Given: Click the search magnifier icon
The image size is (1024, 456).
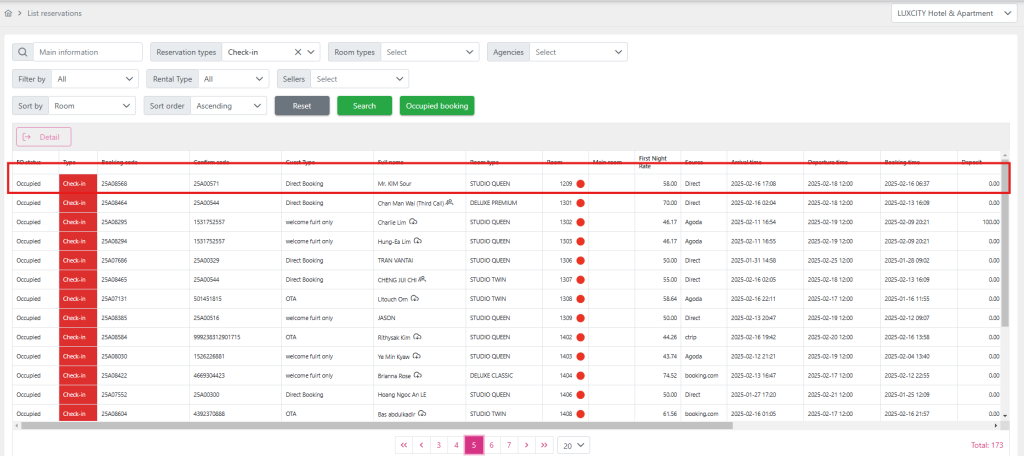Looking at the screenshot, I should pyautogui.click(x=22, y=52).
